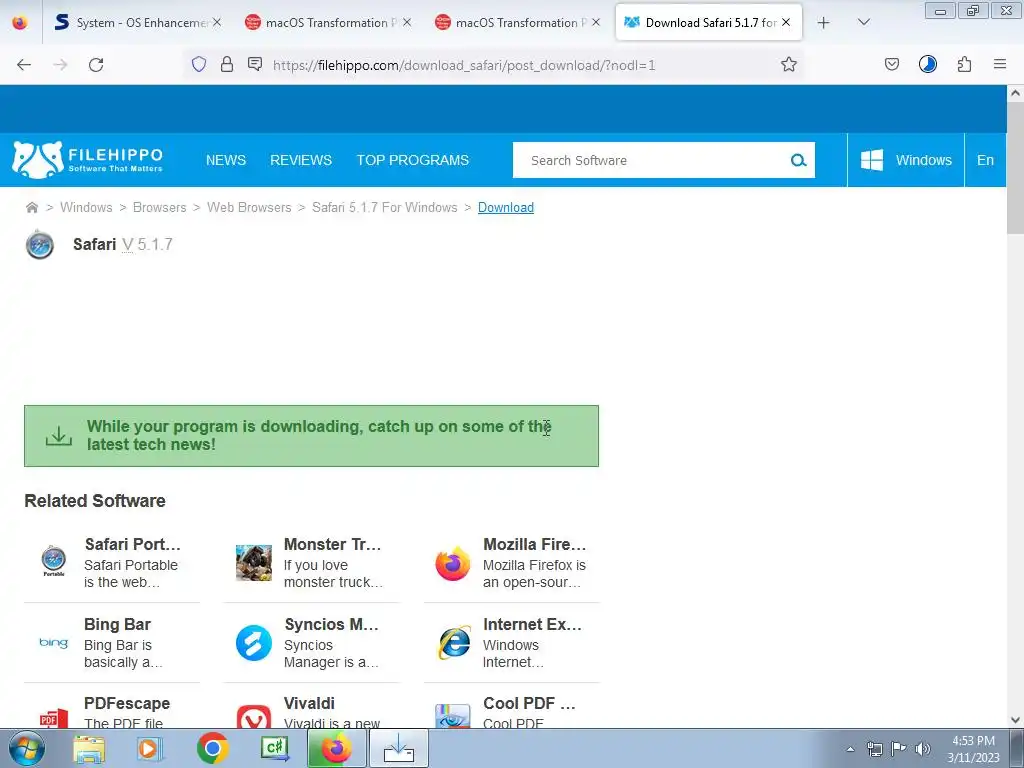Screen dimensions: 1024x768
Task: Open the Bing Bar entry
Action: coord(112,643)
